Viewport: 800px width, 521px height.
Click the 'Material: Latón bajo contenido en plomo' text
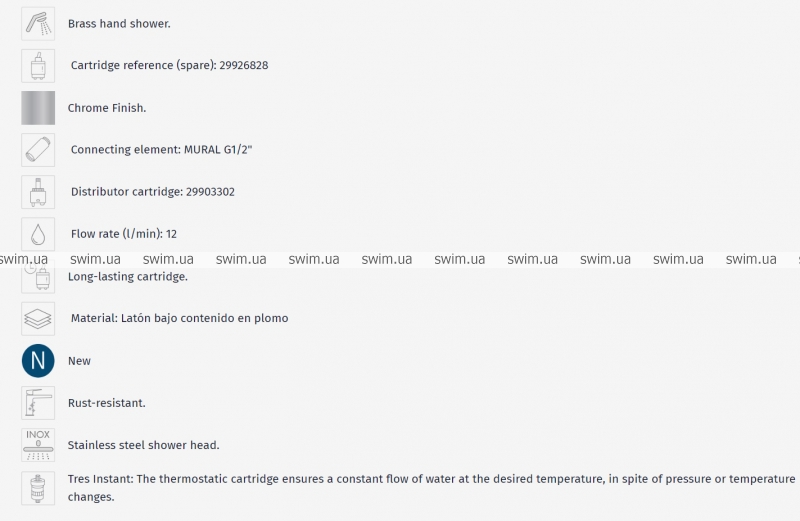[179, 318]
